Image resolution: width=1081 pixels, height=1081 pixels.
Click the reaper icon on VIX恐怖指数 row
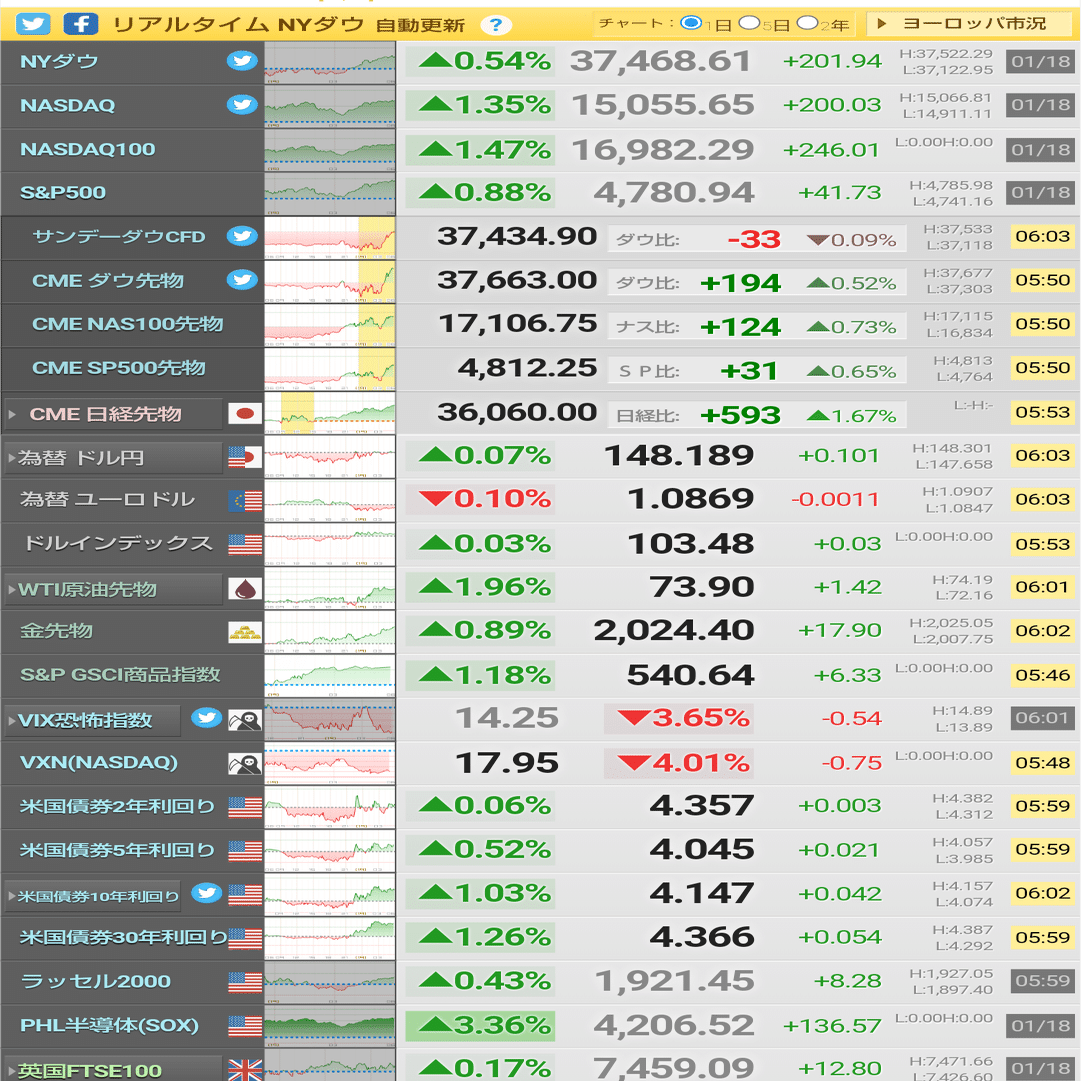(x=245, y=720)
